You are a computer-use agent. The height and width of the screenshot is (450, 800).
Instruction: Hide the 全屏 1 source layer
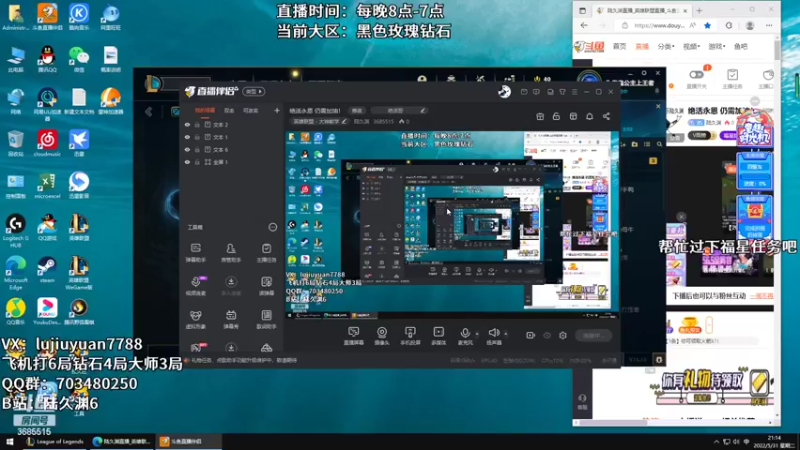(187, 162)
